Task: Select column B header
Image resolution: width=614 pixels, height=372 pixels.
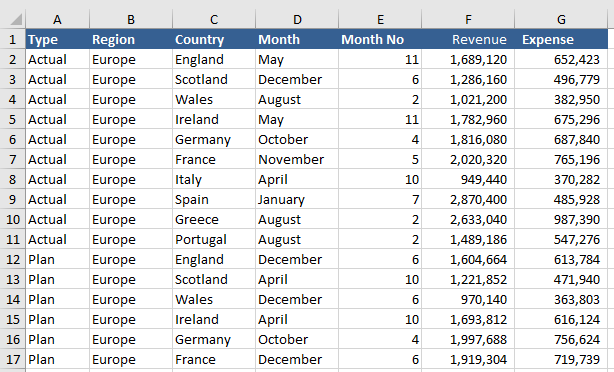Action: click(x=131, y=19)
